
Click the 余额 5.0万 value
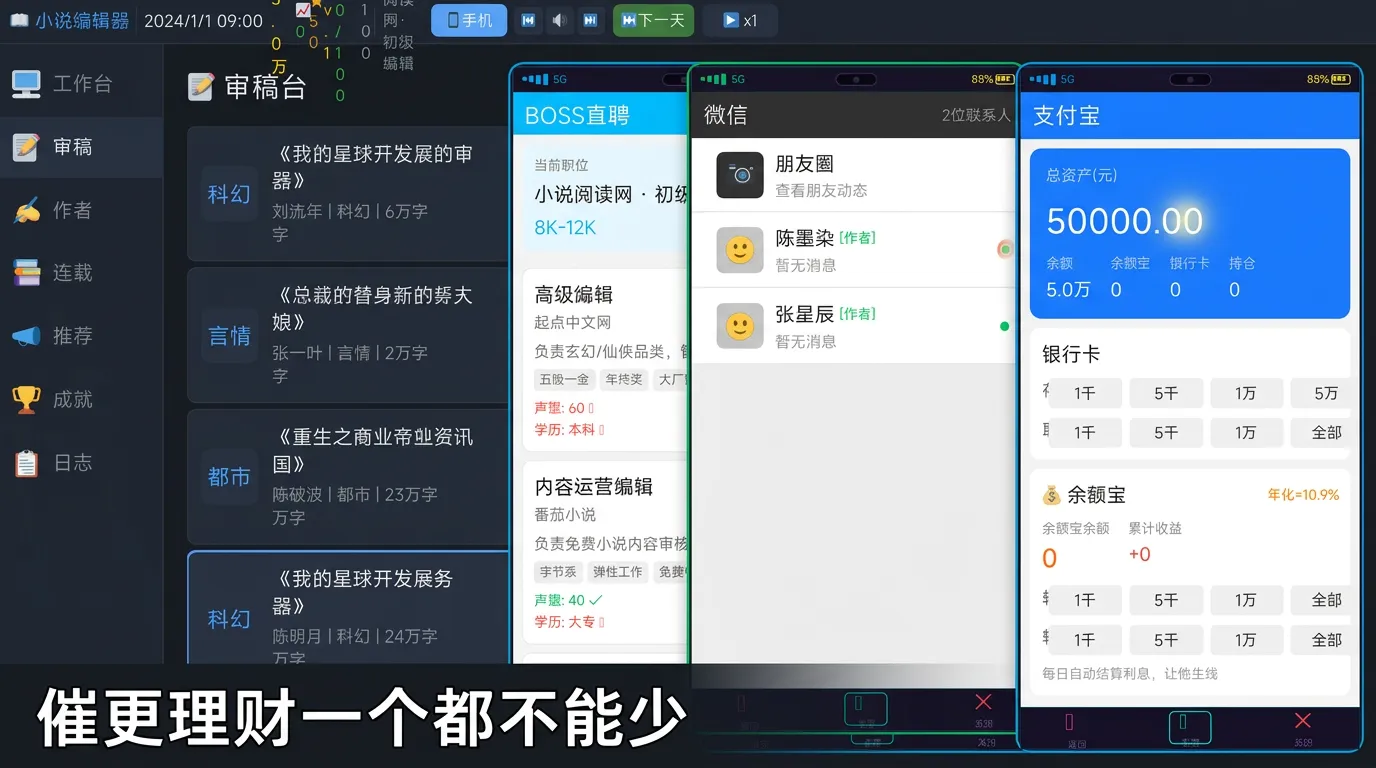[1068, 290]
